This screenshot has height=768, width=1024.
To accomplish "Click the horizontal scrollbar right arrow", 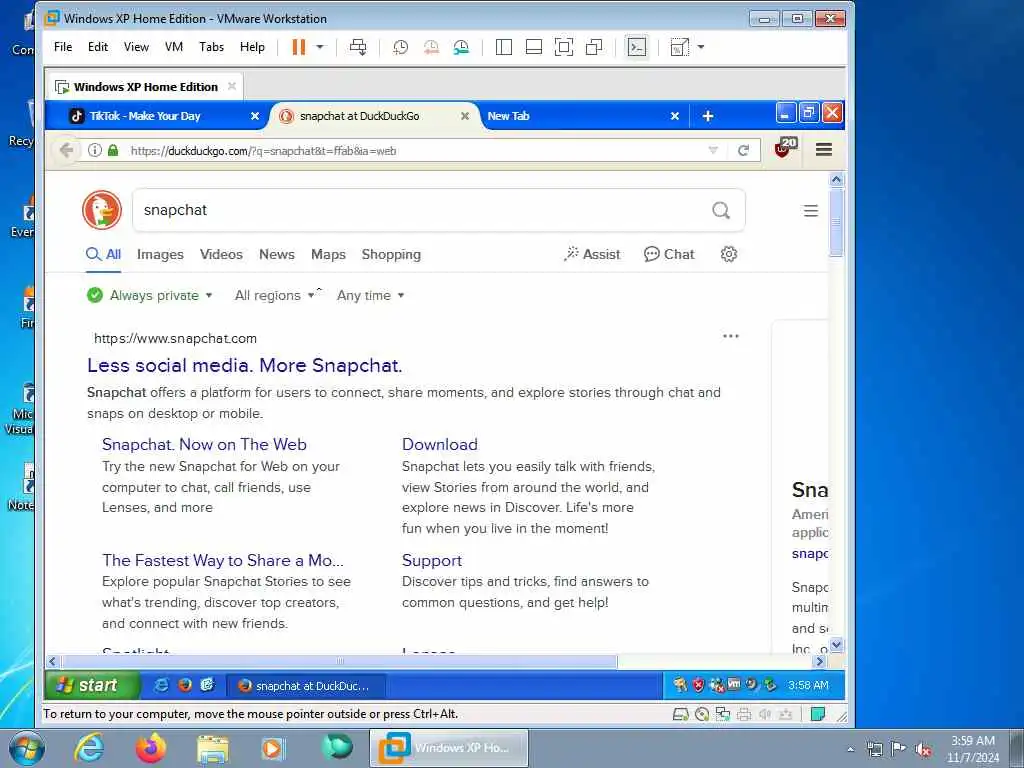I will (x=820, y=662).
